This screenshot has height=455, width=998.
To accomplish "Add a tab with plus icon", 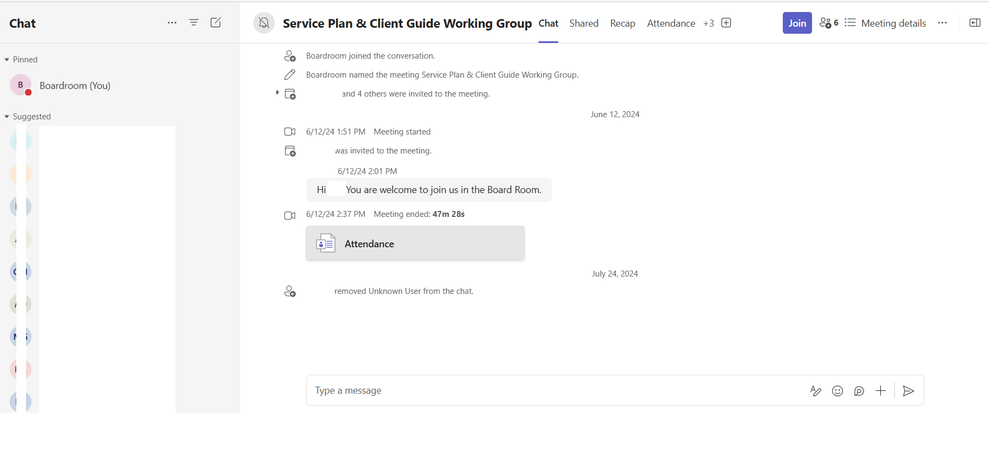I will point(727,23).
